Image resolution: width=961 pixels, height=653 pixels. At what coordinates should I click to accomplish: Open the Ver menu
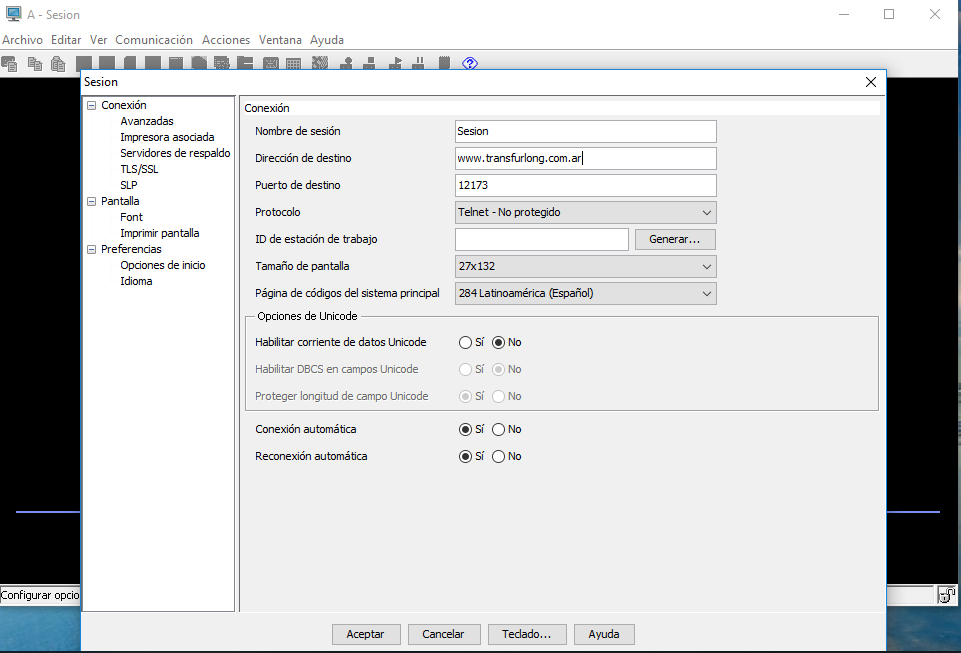click(x=98, y=40)
